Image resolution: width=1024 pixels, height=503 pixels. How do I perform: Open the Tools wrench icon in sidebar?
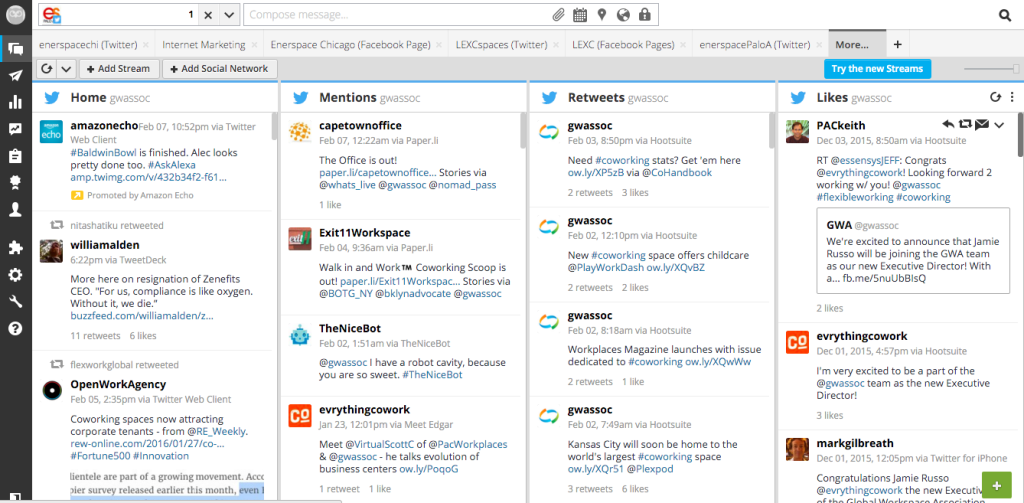pos(16,301)
